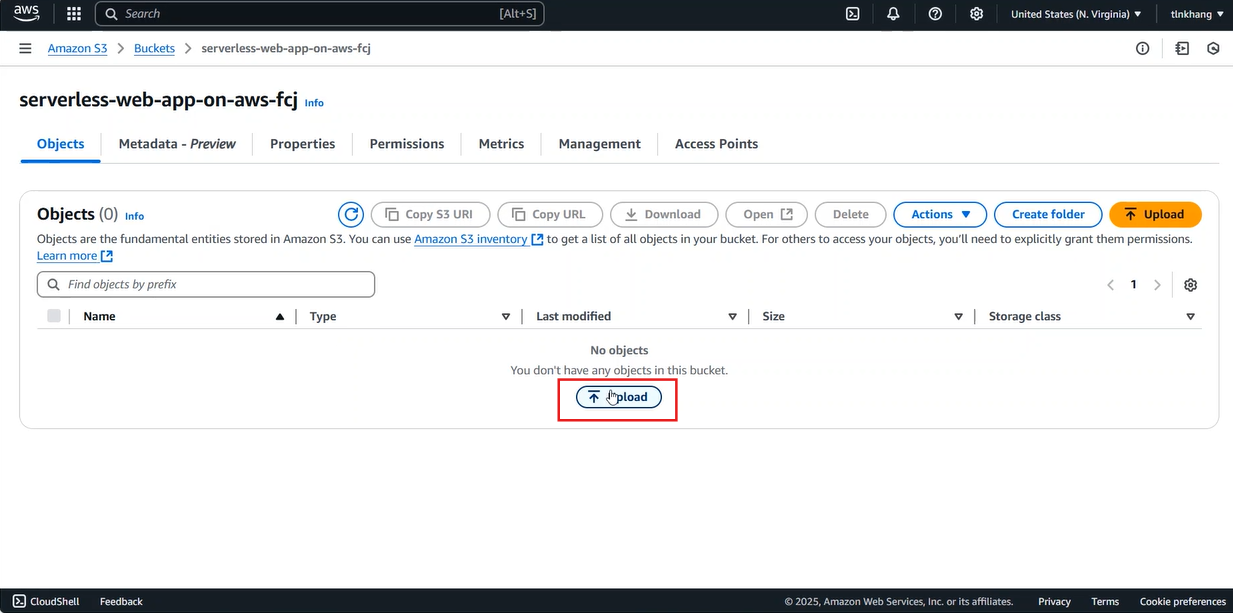Open the Type column sort arrow
Viewport: 1233px width, 613px height.
tap(506, 316)
